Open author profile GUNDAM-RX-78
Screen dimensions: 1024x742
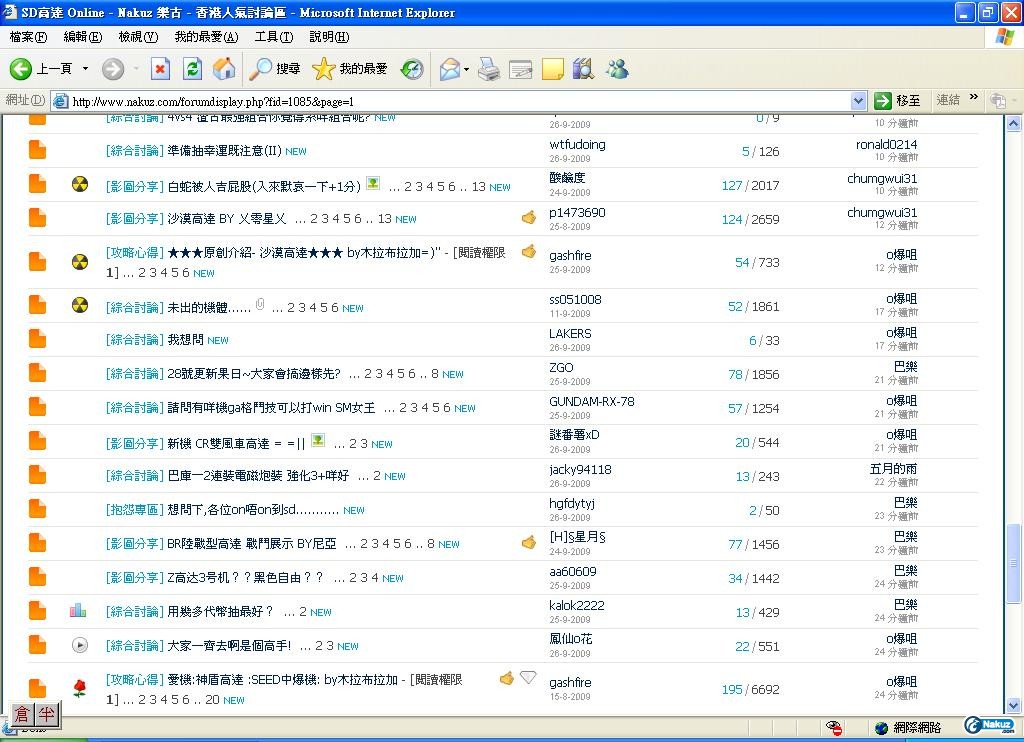pyautogui.click(x=592, y=402)
